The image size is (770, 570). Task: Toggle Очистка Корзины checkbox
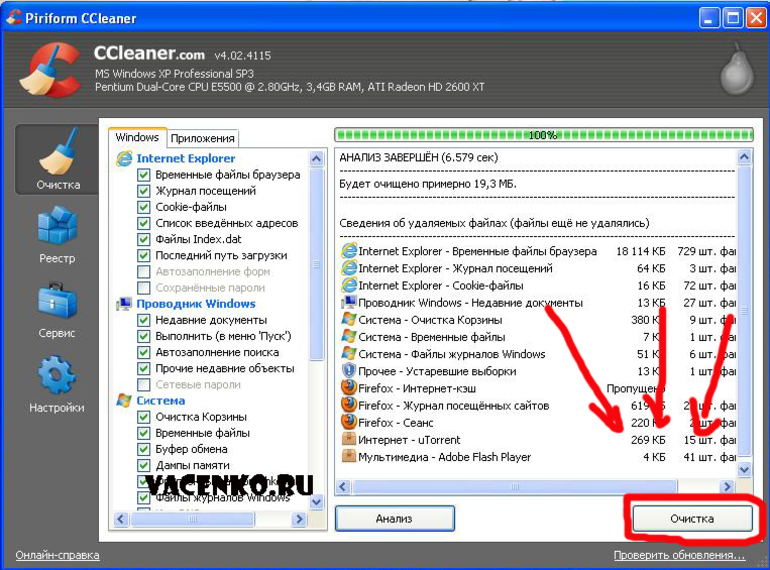(143, 417)
